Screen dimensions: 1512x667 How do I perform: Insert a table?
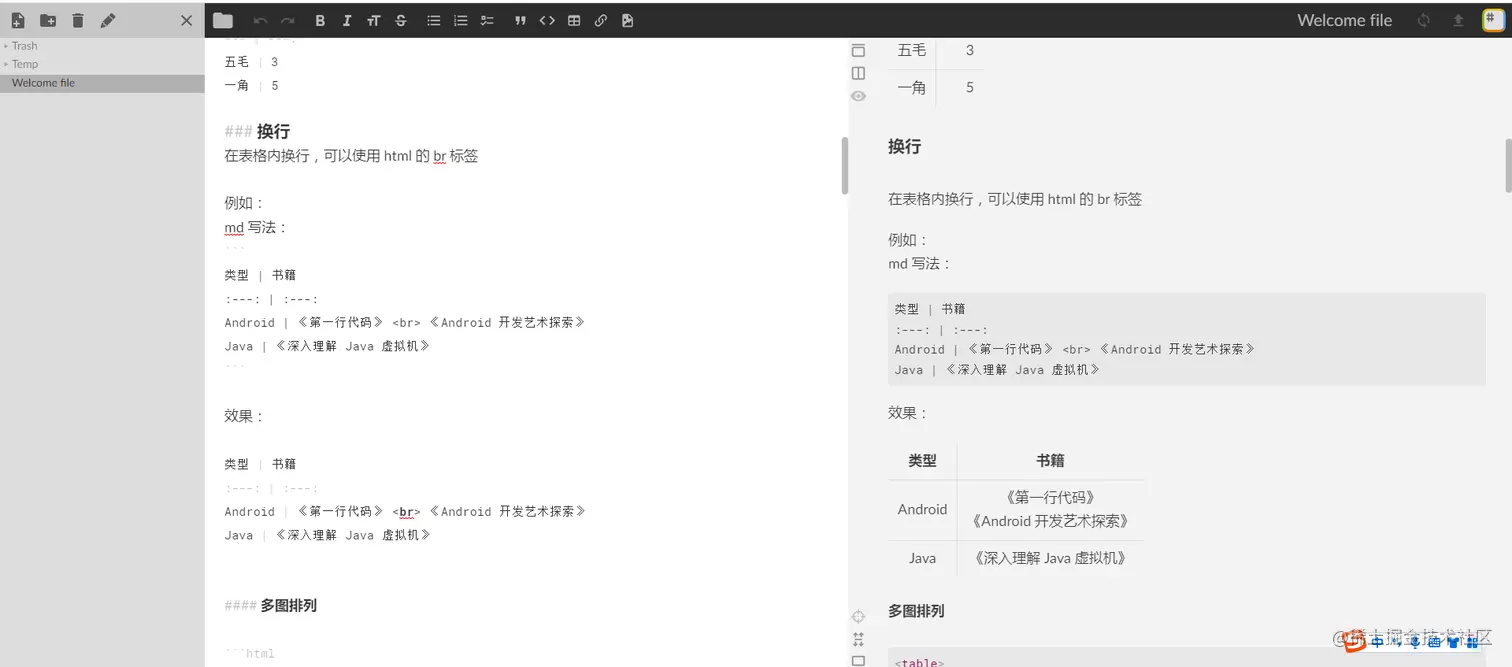point(574,20)
